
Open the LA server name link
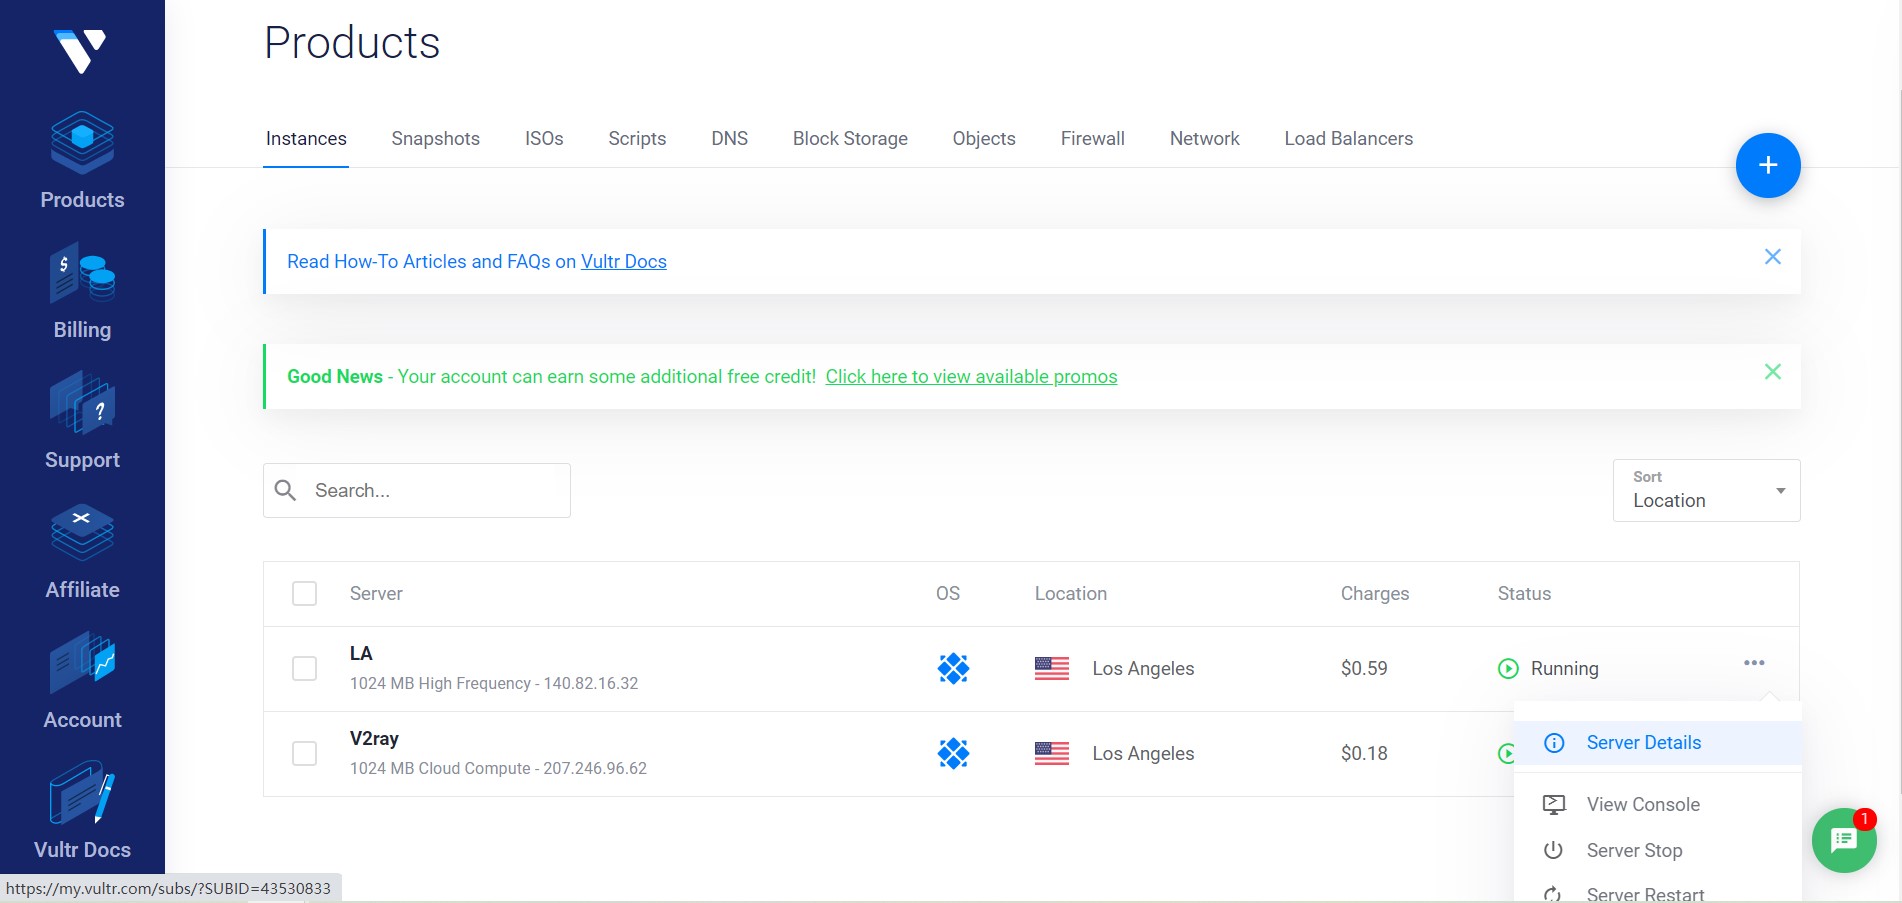point(361,653)
